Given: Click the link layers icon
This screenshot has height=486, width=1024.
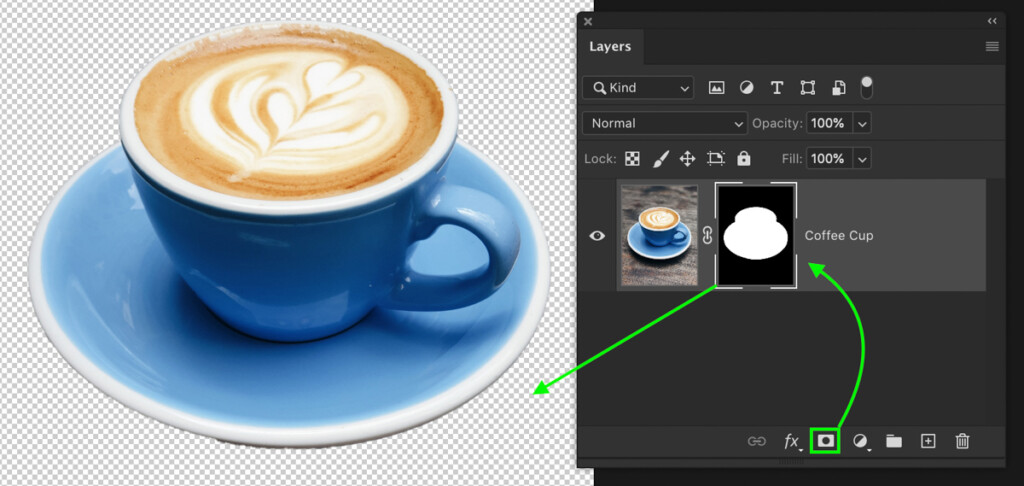Looking at the screenshot, I should coord(756,442).
